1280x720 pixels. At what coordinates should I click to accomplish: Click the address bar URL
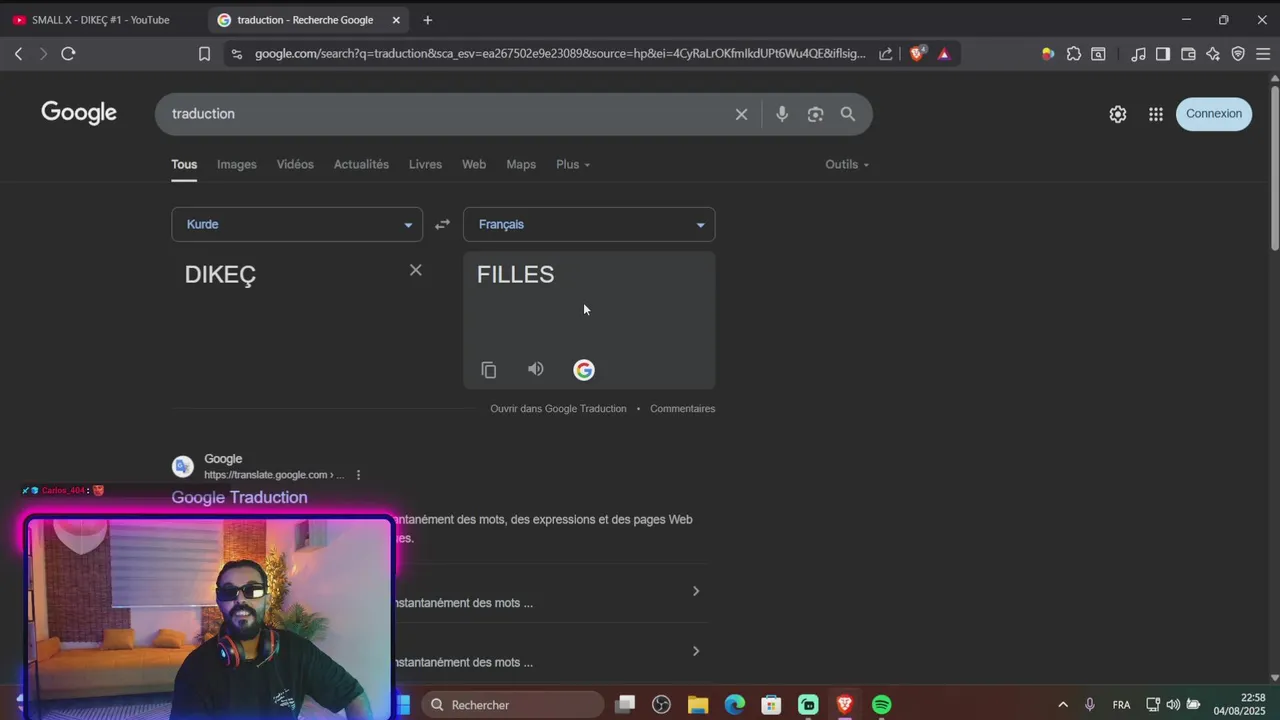click(x=560, y=54)
